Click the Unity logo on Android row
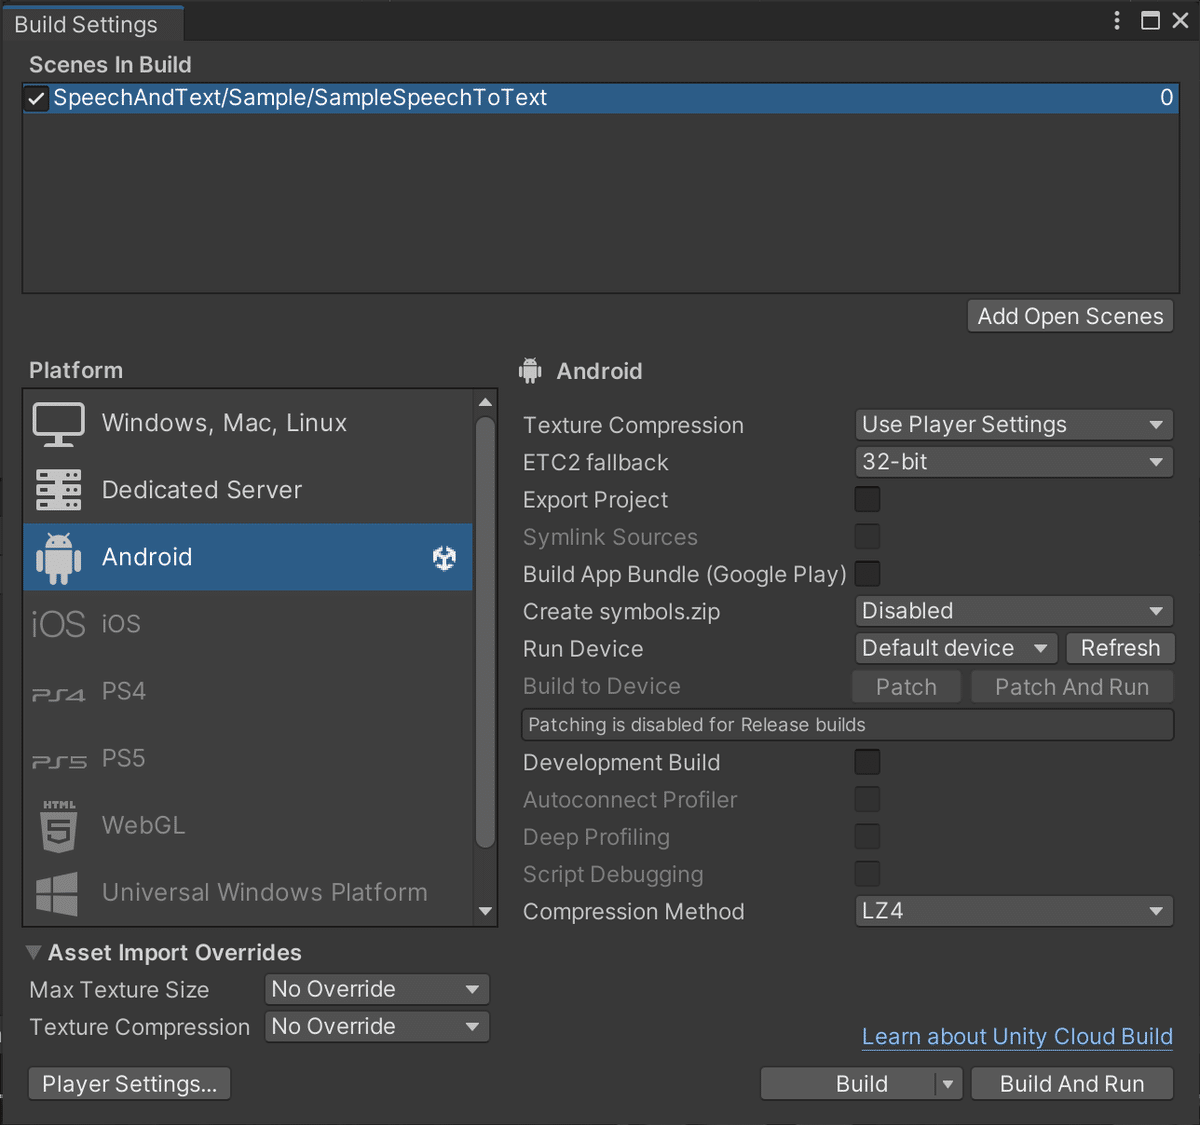The height and width of the screenshot is (1125, 1200). coord(444,558)
